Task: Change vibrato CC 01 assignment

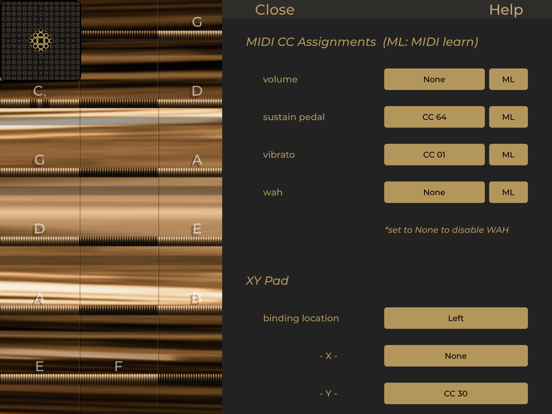Action: coord(434,155)
